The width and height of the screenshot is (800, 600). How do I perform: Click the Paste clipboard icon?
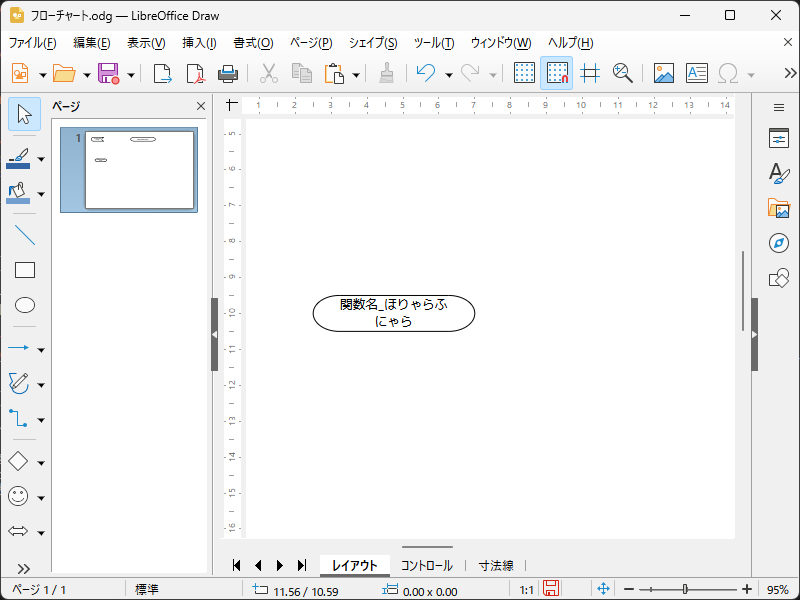pyautogui.click(x=334, y=73)
